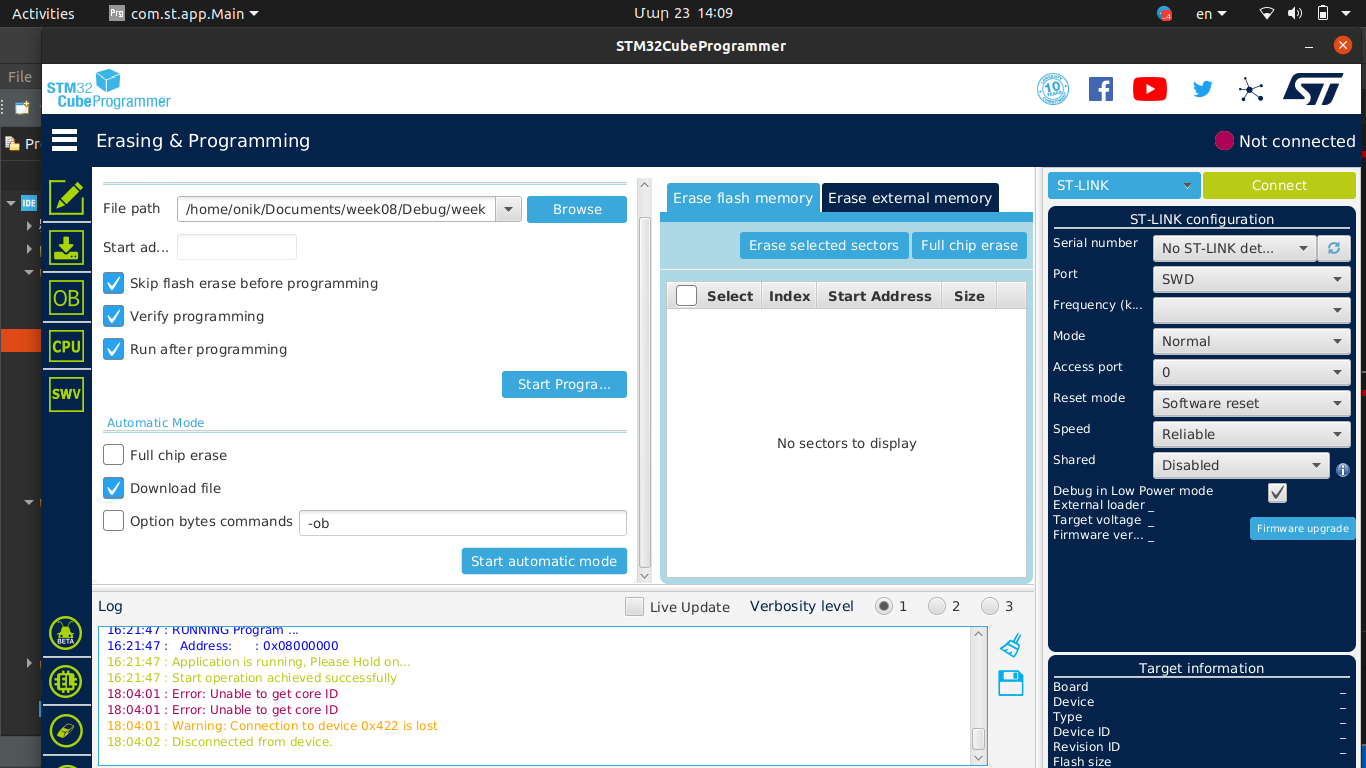1366x768 pixels.
Task: Open the Facebook link icon
Action: (x=1101, y=89)
